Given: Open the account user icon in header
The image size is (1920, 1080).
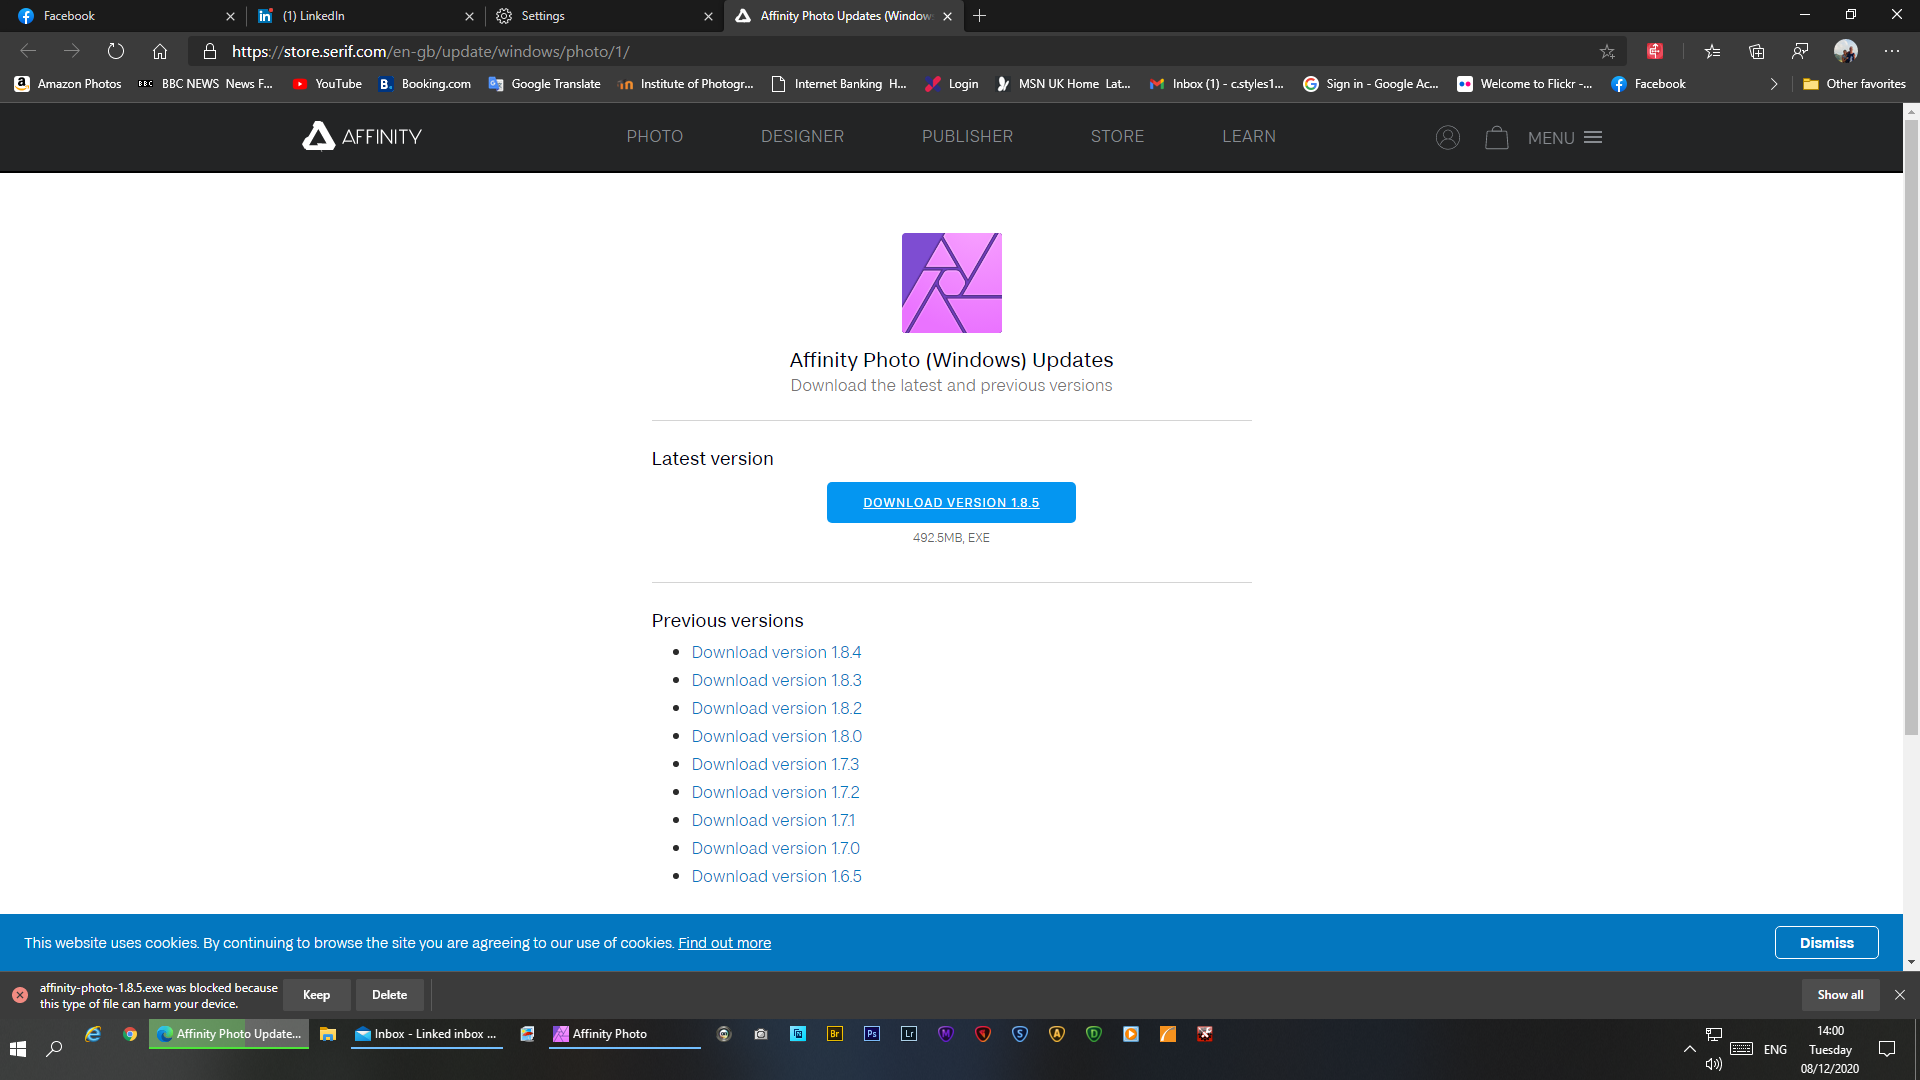Looking at the screenshot, I should 1448,137.
